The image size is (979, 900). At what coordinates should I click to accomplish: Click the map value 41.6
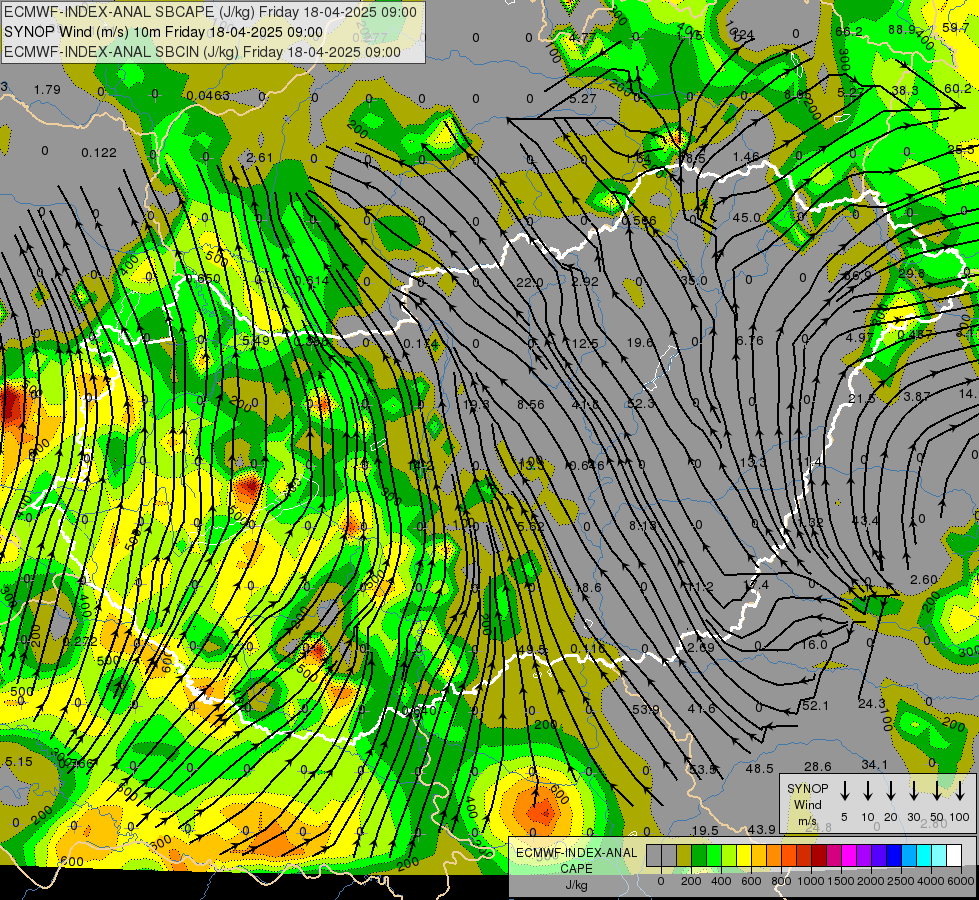click(x=702, y=708)
